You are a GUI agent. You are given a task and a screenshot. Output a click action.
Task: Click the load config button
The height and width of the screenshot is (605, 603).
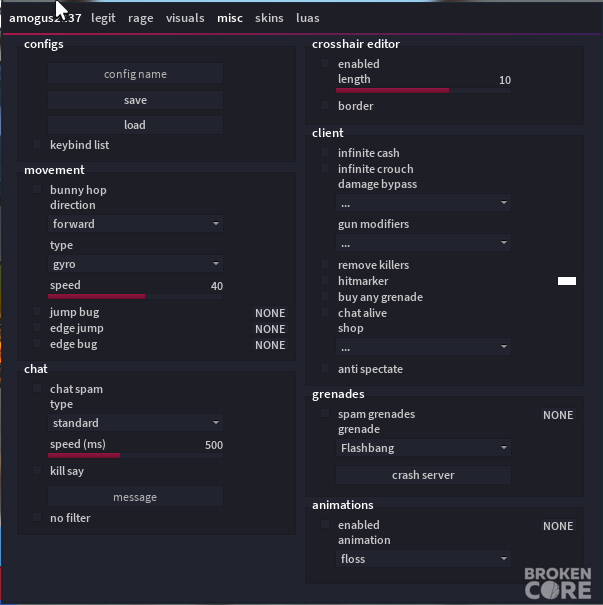pos(135,125)
